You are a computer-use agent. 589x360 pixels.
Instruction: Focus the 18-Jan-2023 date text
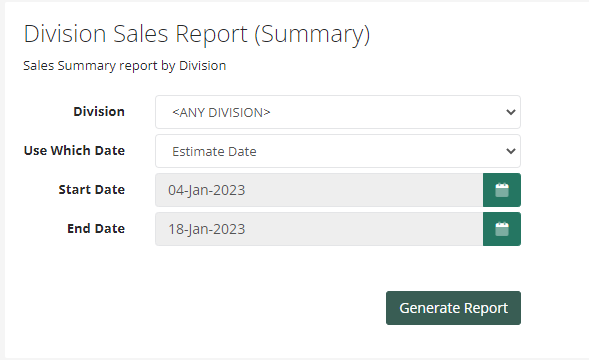pyautogui.click(x=207, y=229)
